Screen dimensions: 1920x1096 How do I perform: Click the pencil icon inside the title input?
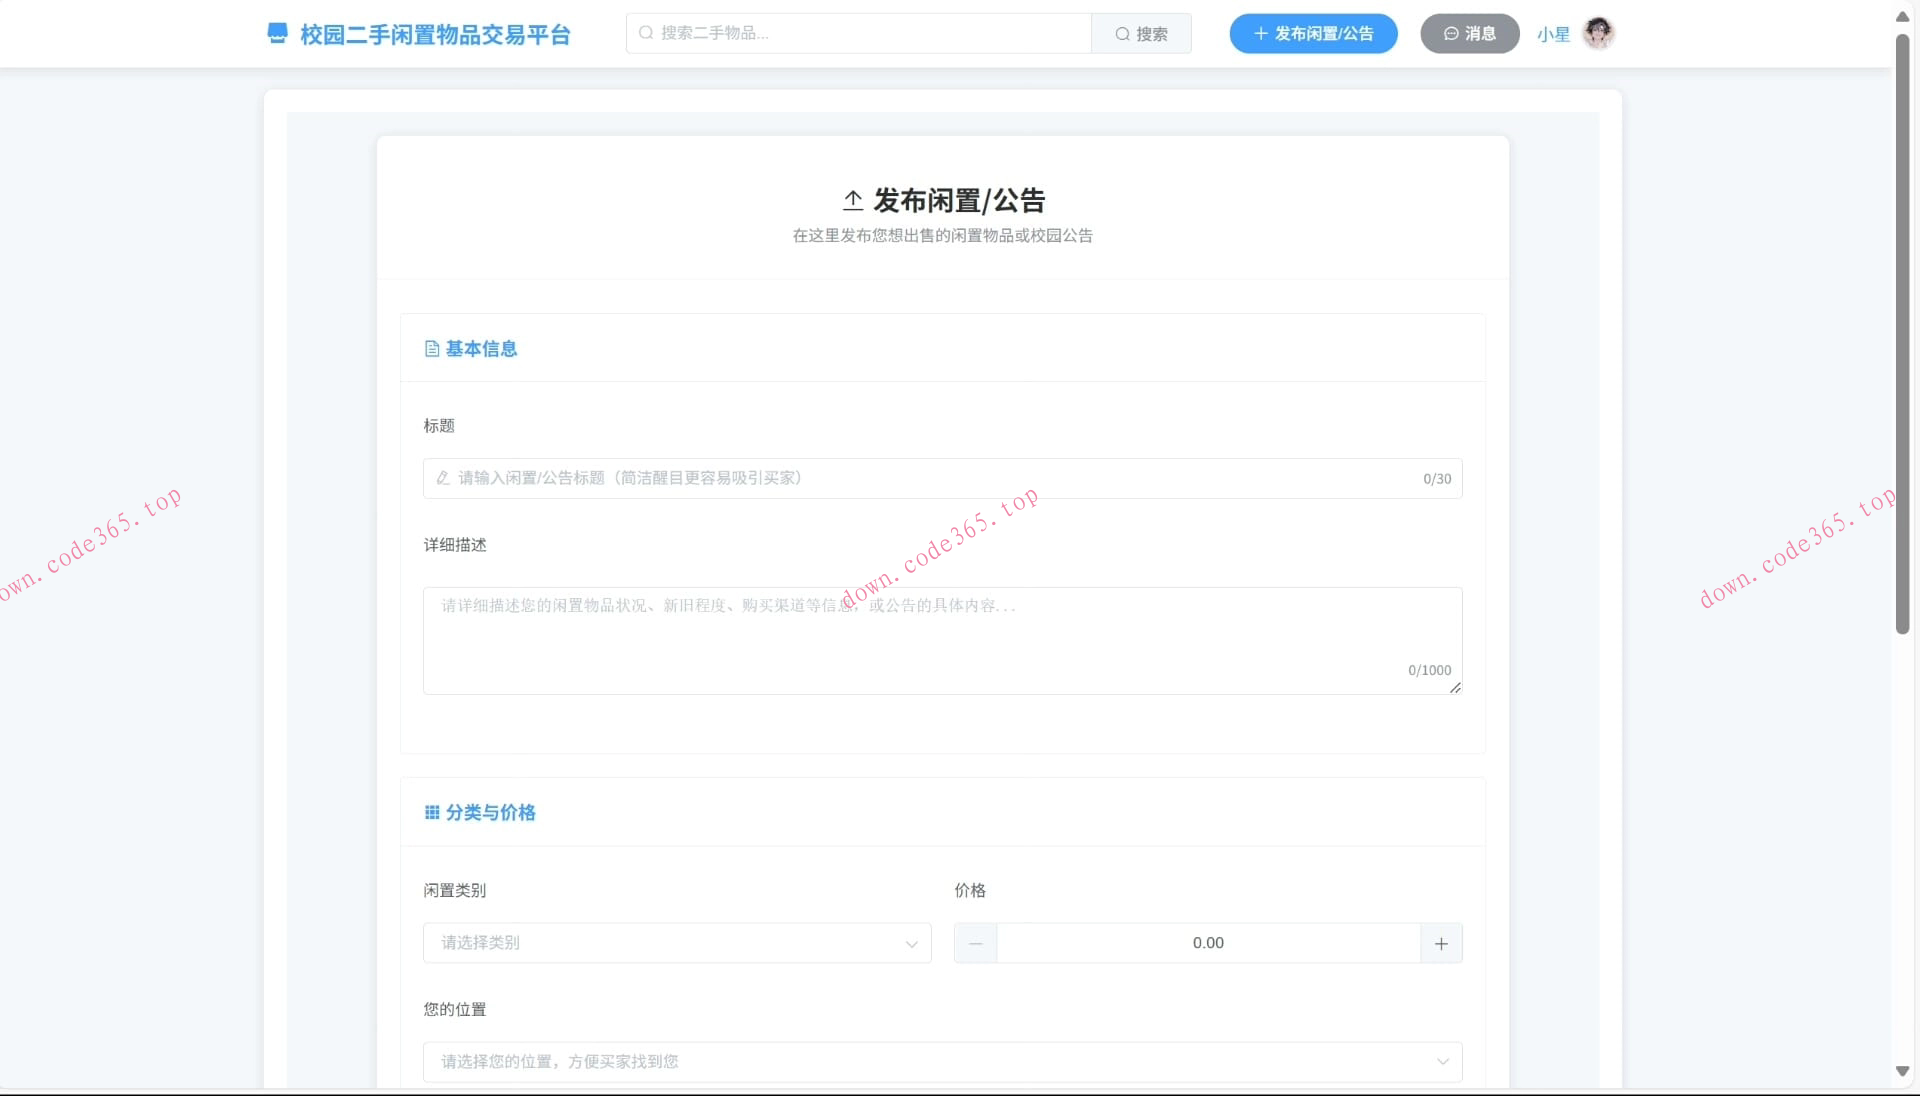coord(441,478)
